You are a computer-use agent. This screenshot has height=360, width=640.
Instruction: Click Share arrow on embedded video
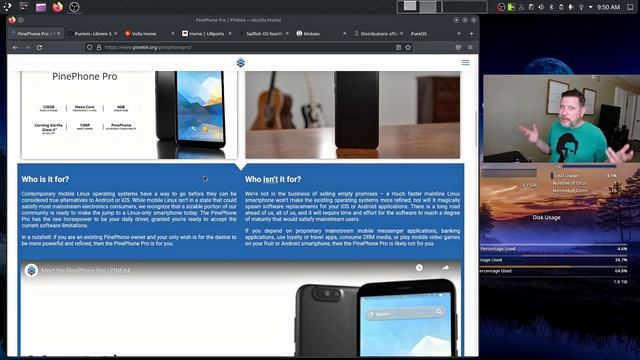(445, 268)
